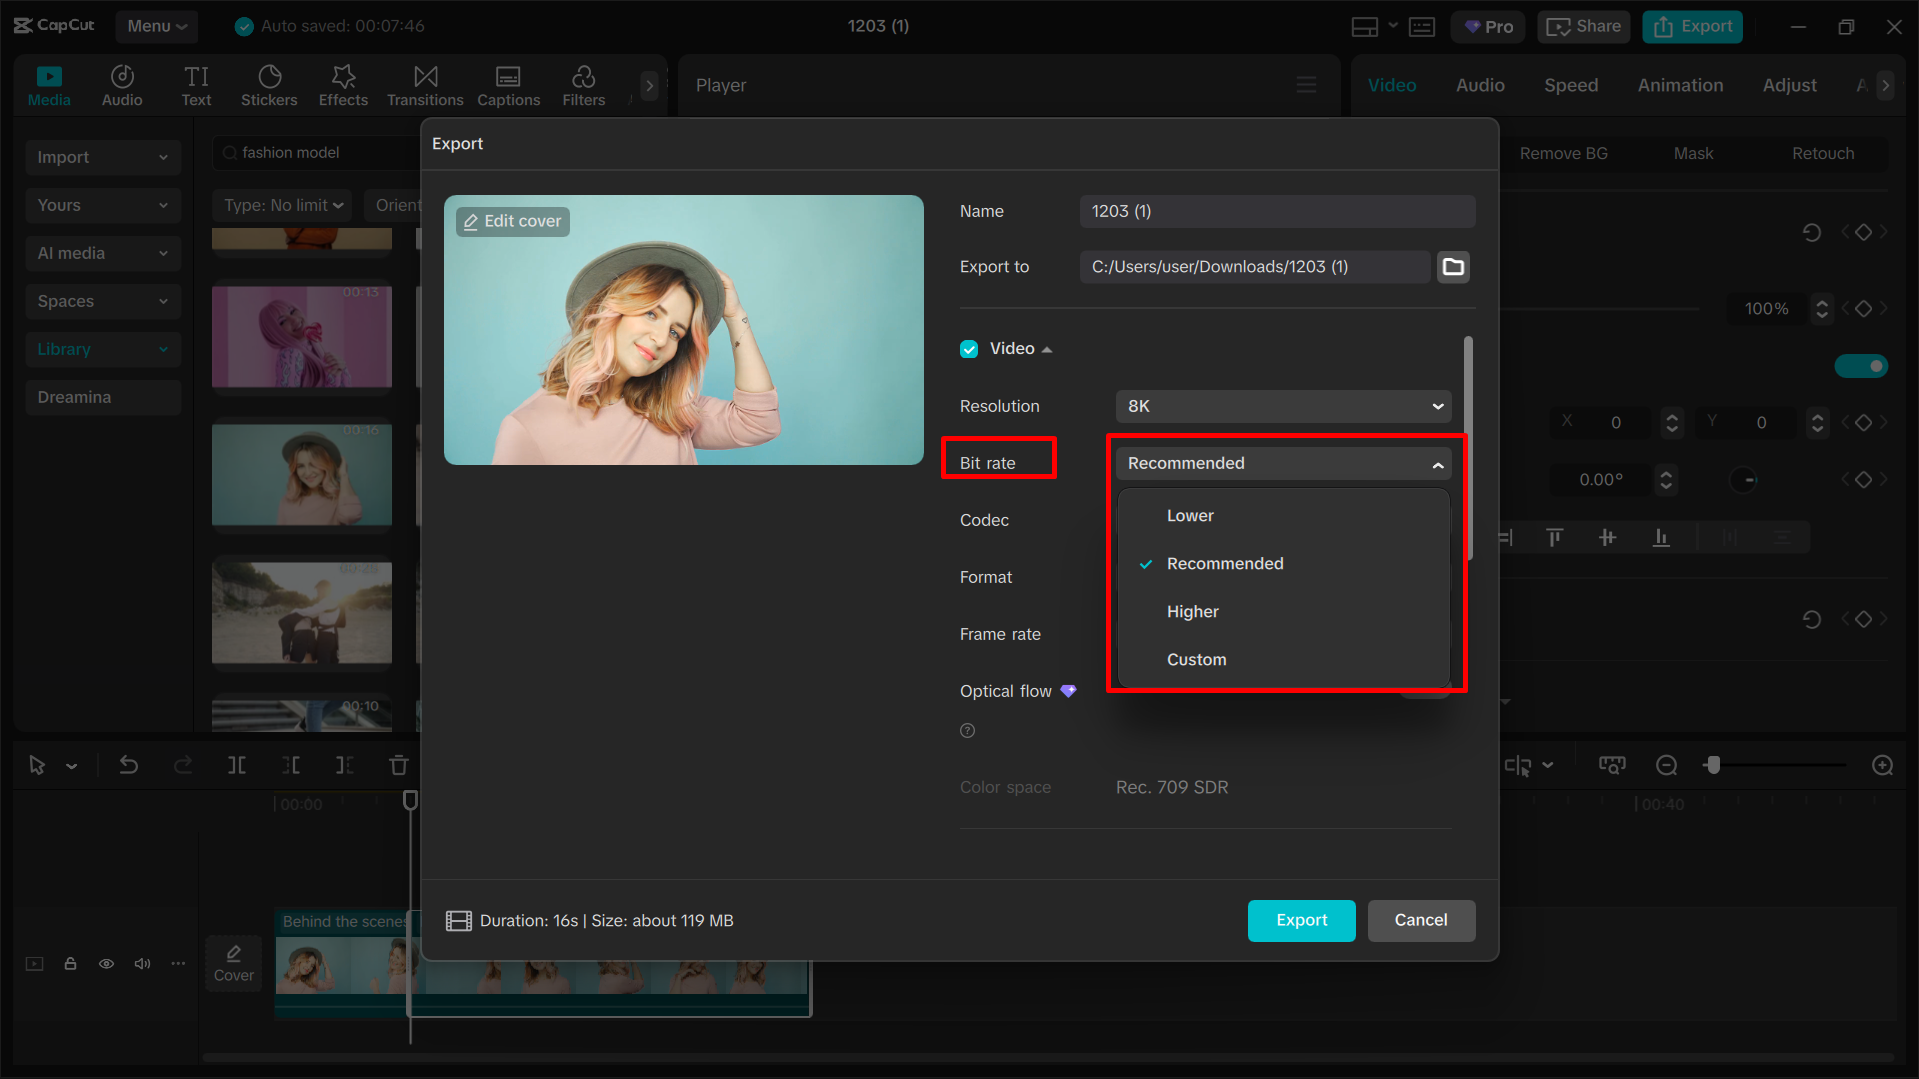Select the Filters tool
This screenshot has width=1919, height=1079.
(583, 85)
